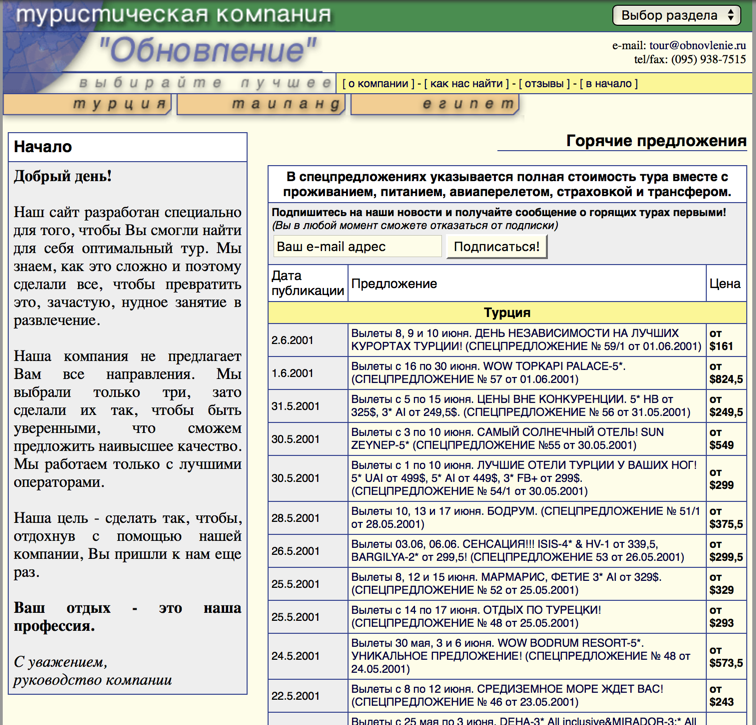
Task: Open the WOW BODRUM RESORT-5* offer
Action: pyautogui.click(x=521, y=656)
